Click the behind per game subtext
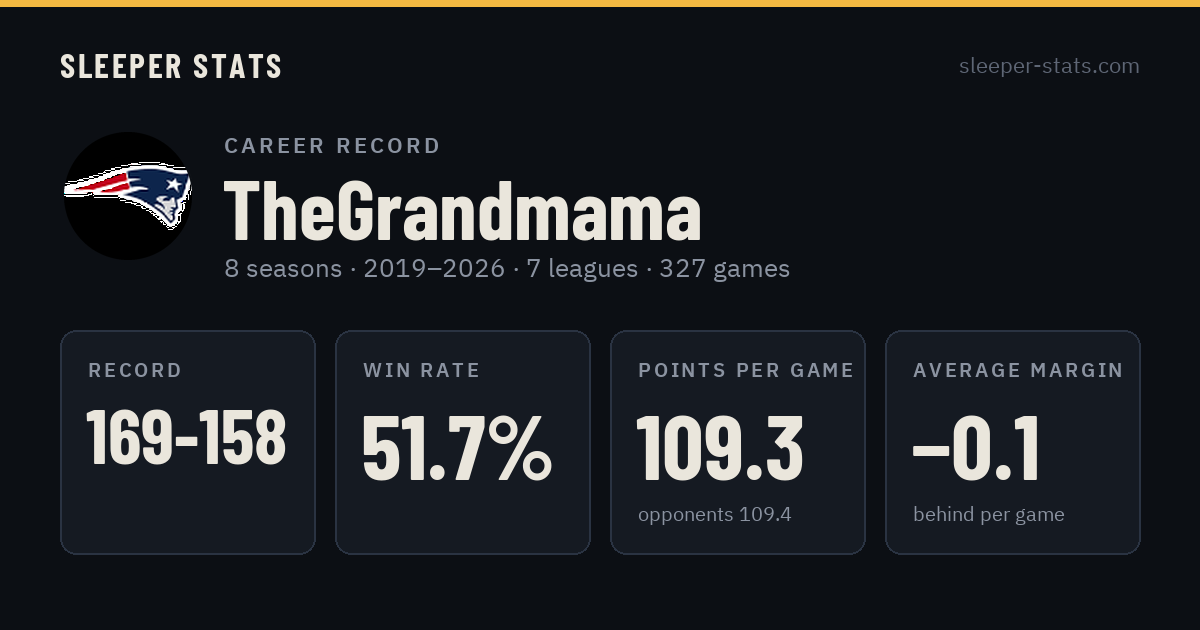The width and height of the screenshot is (1200, 630). click(x=989, y=515)
